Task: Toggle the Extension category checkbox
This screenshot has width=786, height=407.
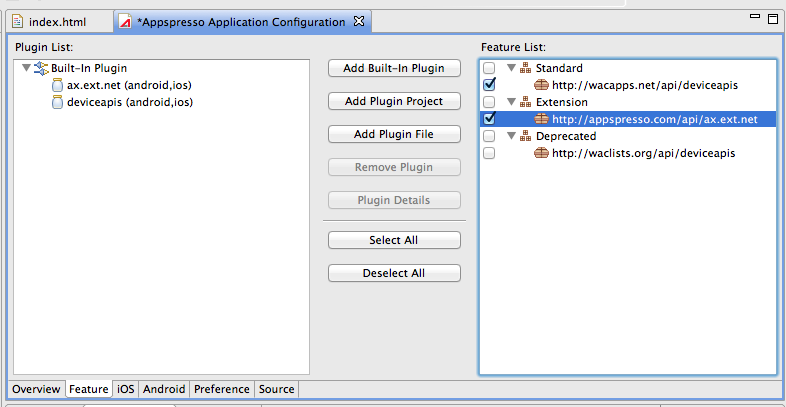Action: (x=489, y=102)
